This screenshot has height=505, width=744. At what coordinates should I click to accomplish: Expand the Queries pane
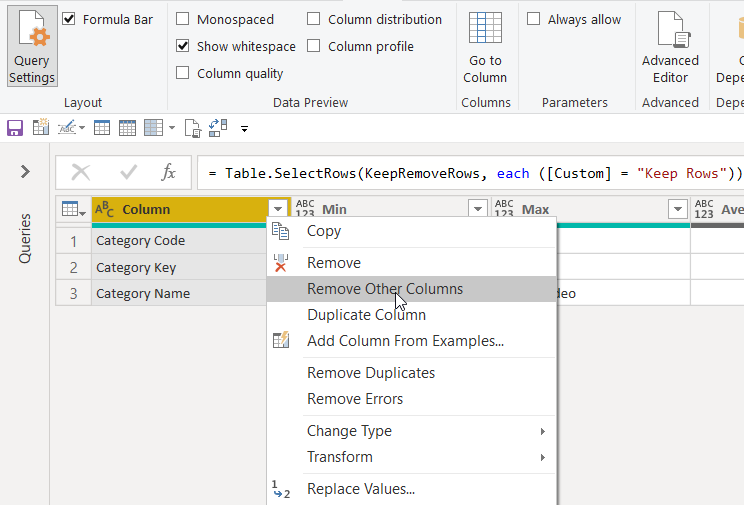[25, 172]
